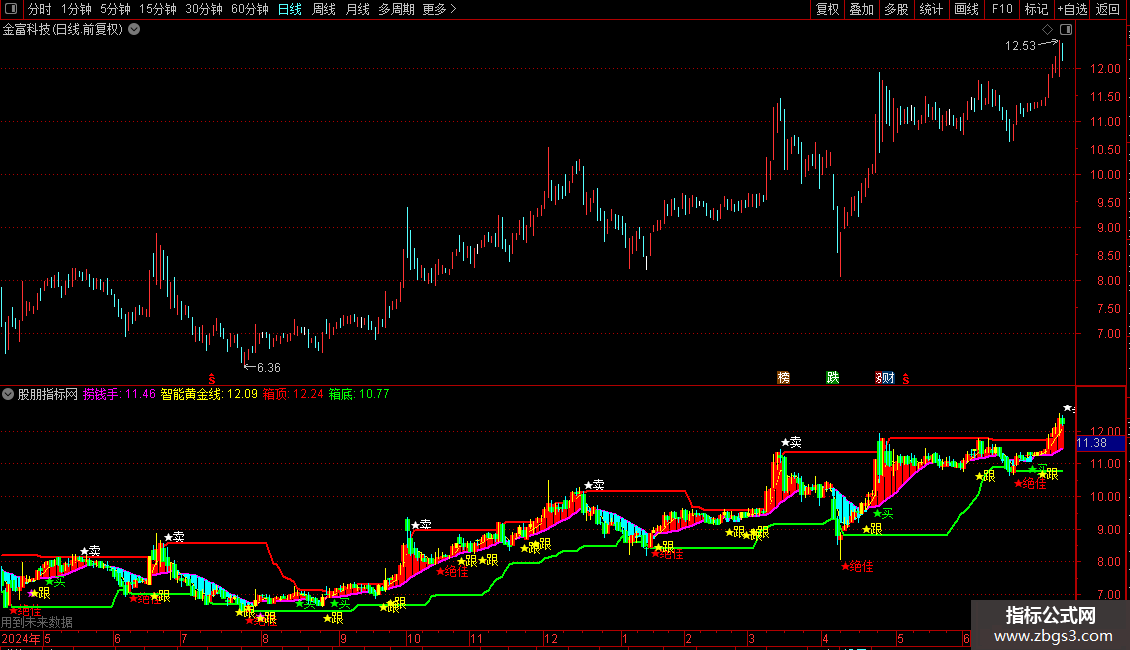
Task: Click the 箱底: 10.77 value
Action: pyautogui.click(x=359, y=394)
